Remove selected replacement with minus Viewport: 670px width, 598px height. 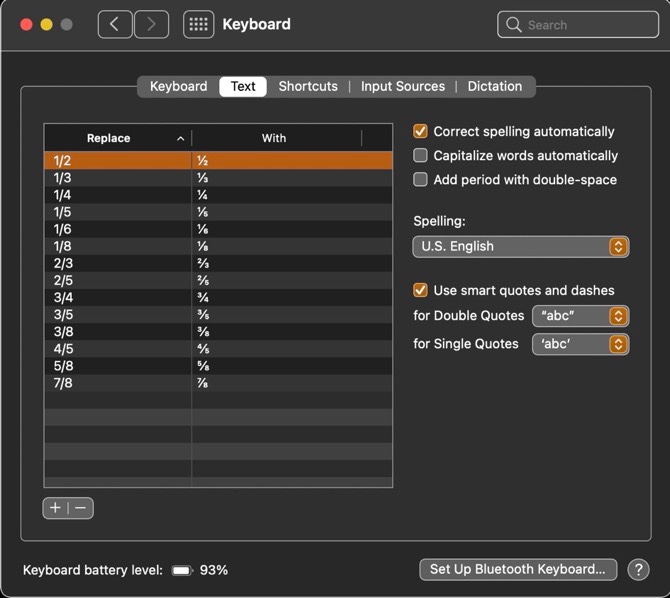point(81,508)
